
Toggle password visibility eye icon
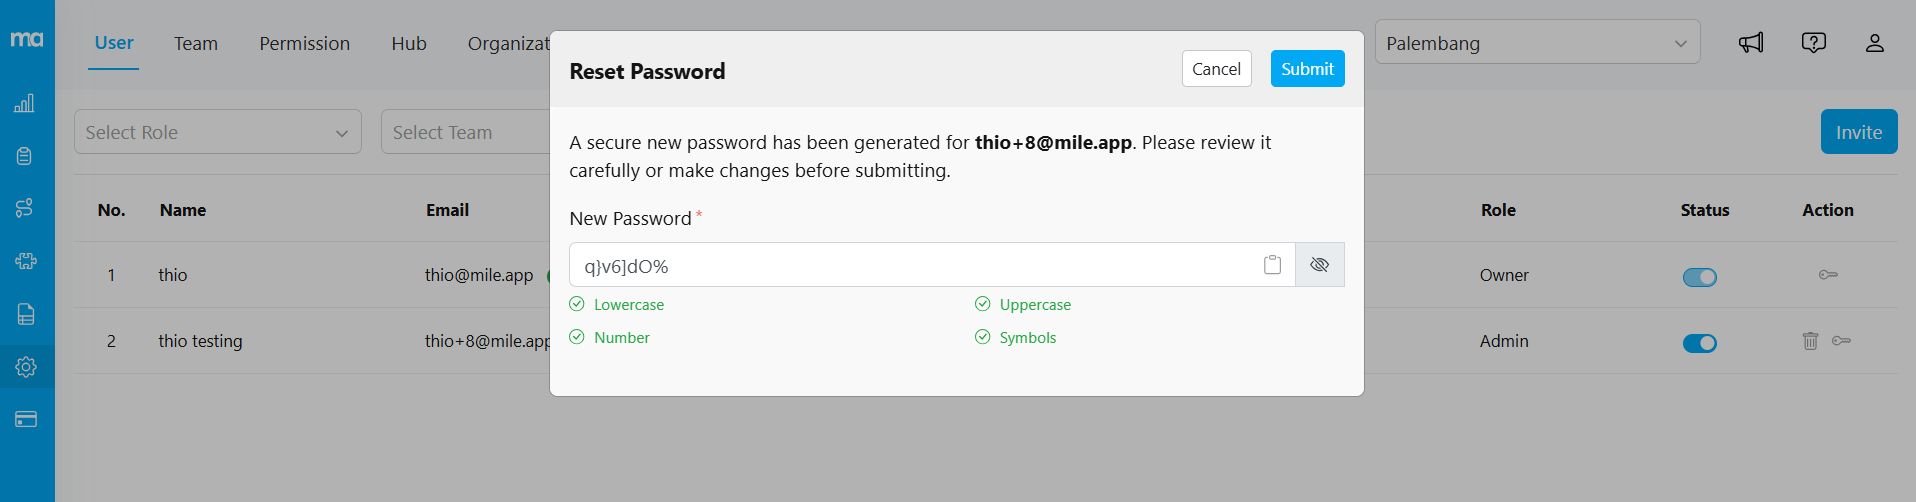(x=1319, y=265)
